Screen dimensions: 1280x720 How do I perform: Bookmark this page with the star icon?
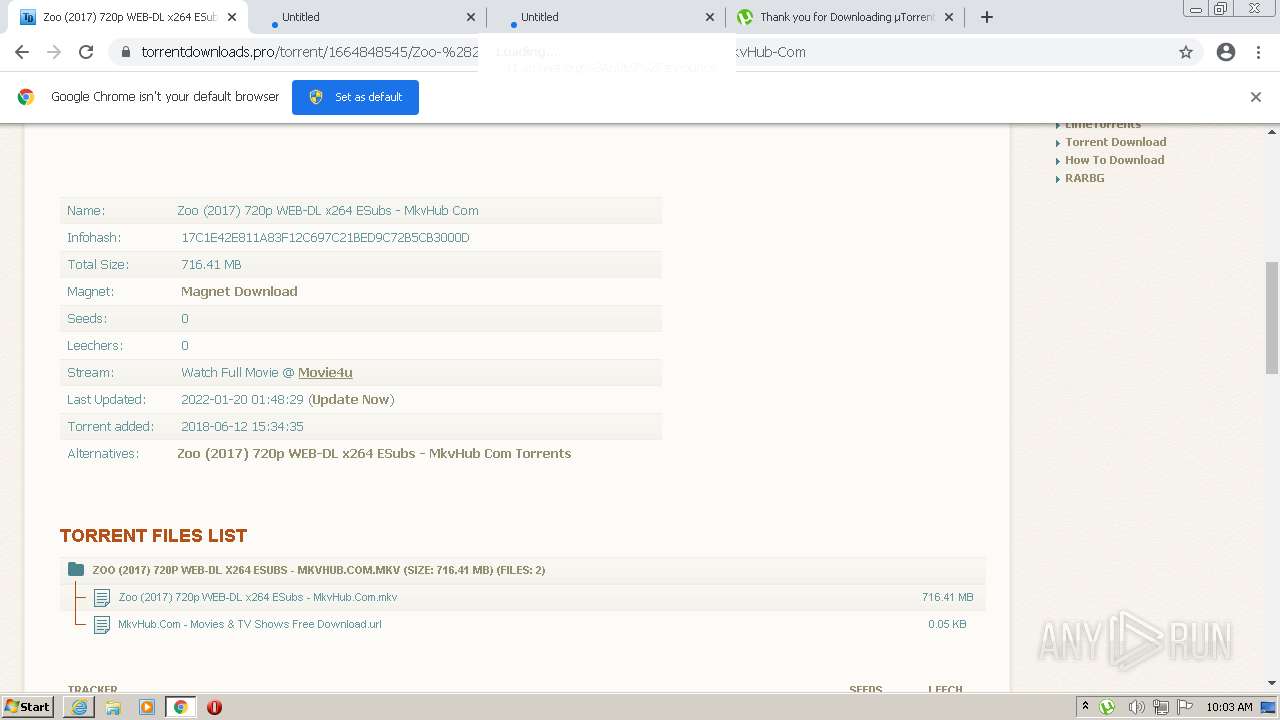click(1186, 52)
